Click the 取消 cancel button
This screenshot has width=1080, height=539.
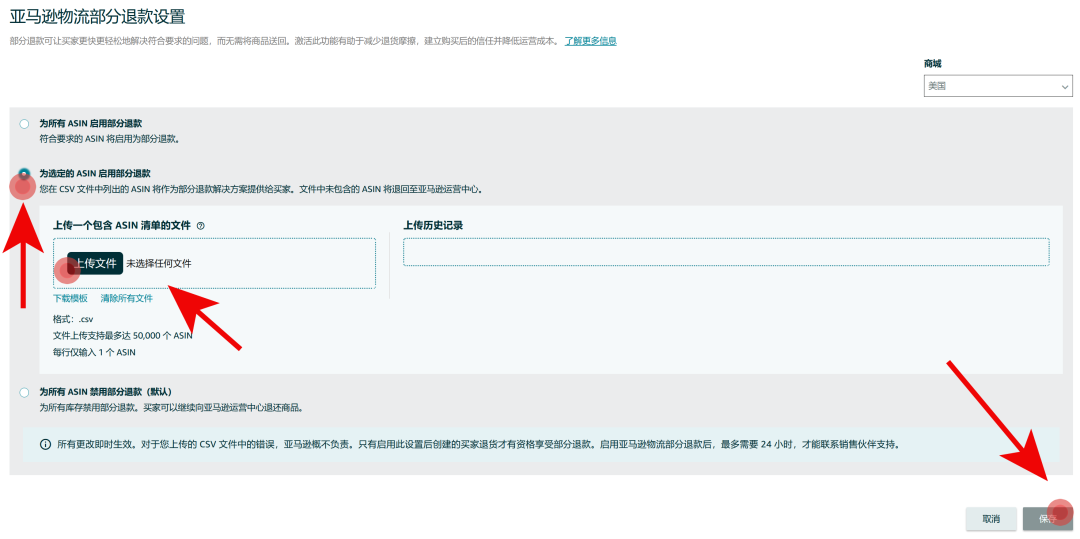tap(991, 519)
